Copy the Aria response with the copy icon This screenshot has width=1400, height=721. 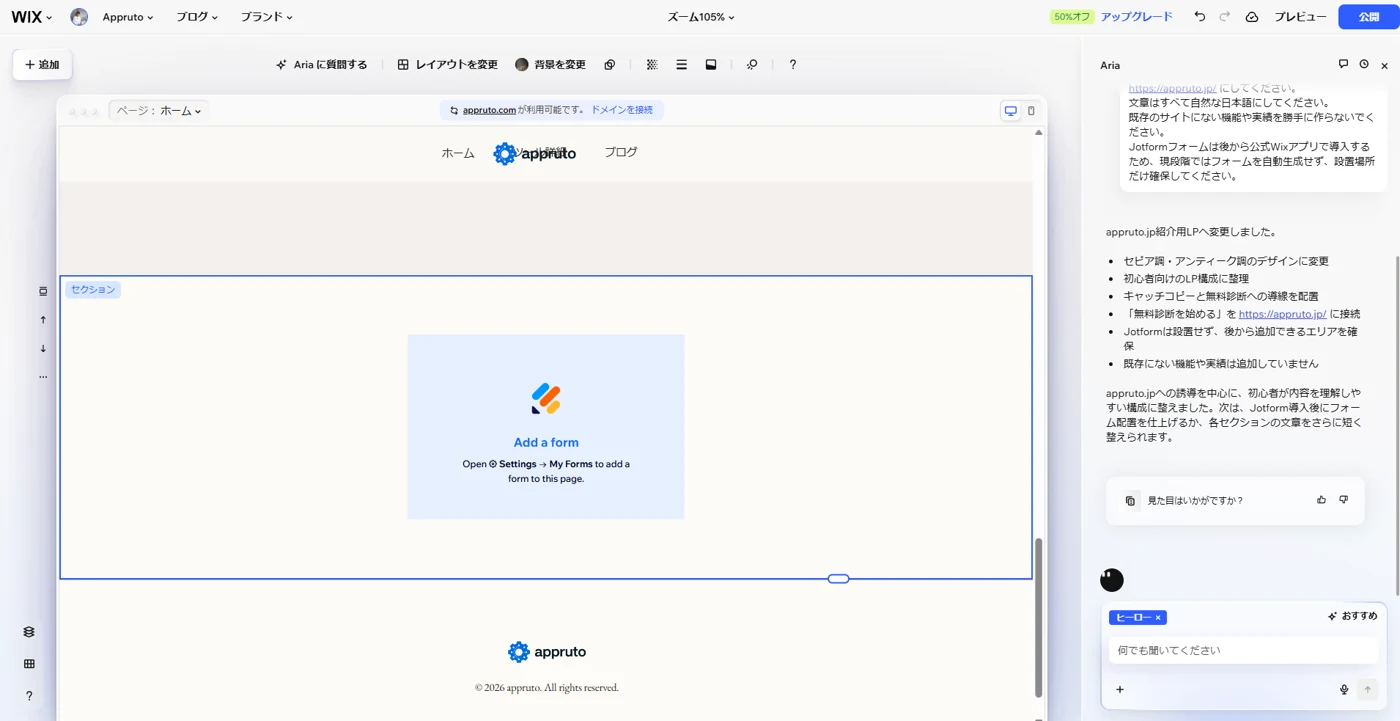1130,501
